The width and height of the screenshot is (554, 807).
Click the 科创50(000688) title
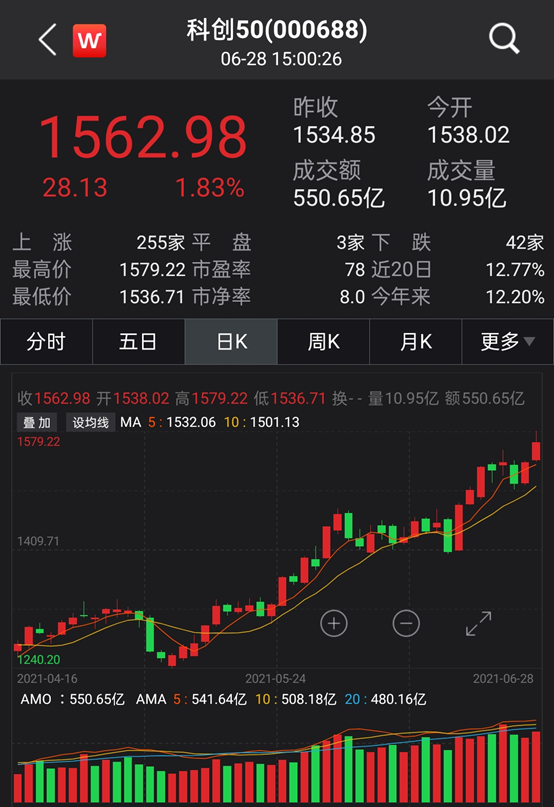click(x=277, y=30)
